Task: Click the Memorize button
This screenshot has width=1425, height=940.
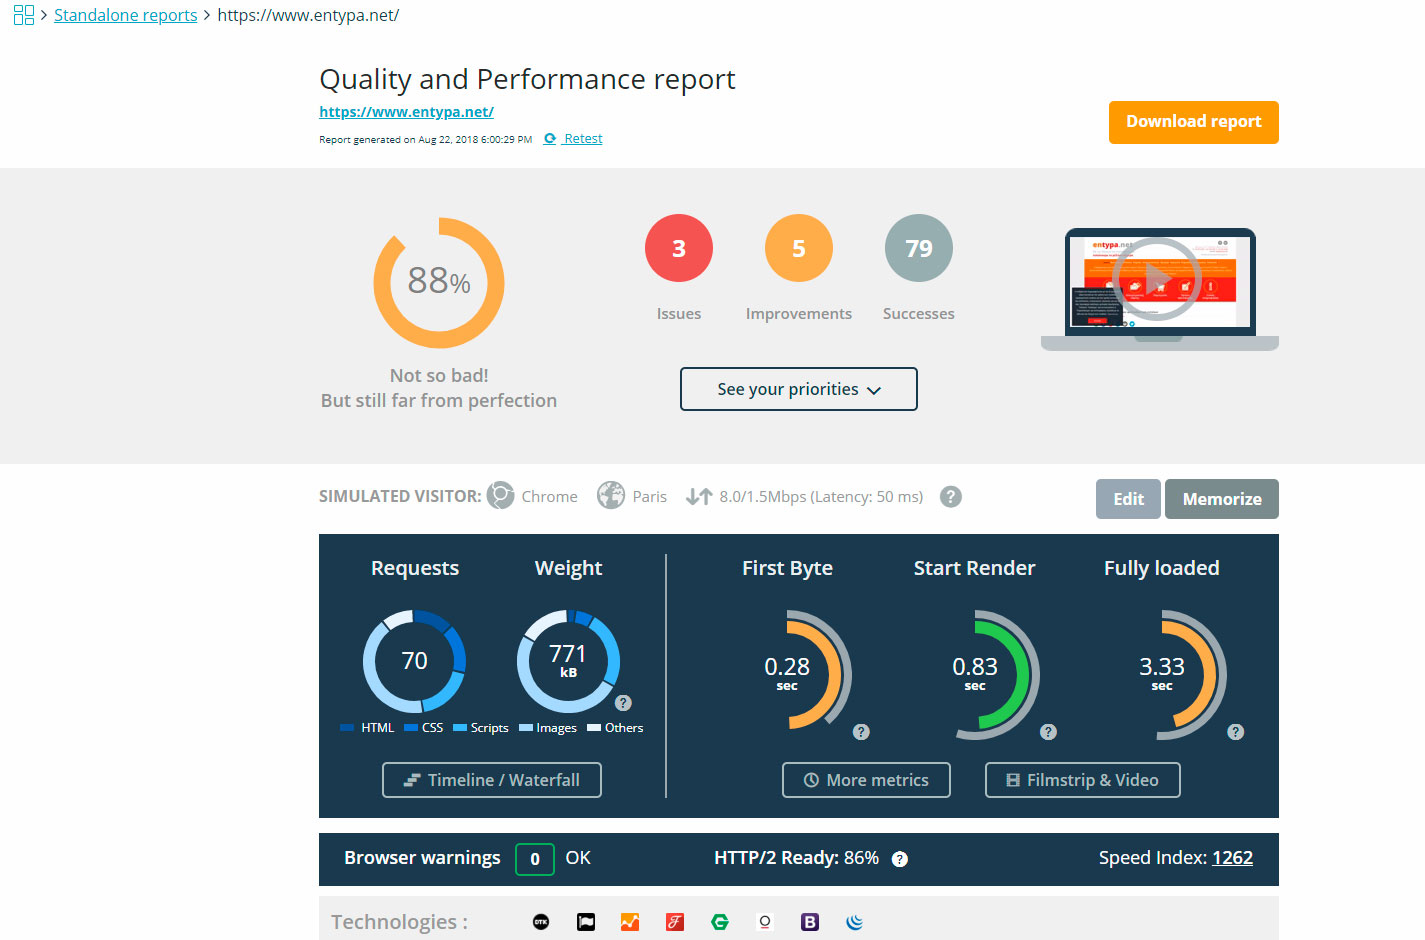Action: click(x=1221, y=499)
